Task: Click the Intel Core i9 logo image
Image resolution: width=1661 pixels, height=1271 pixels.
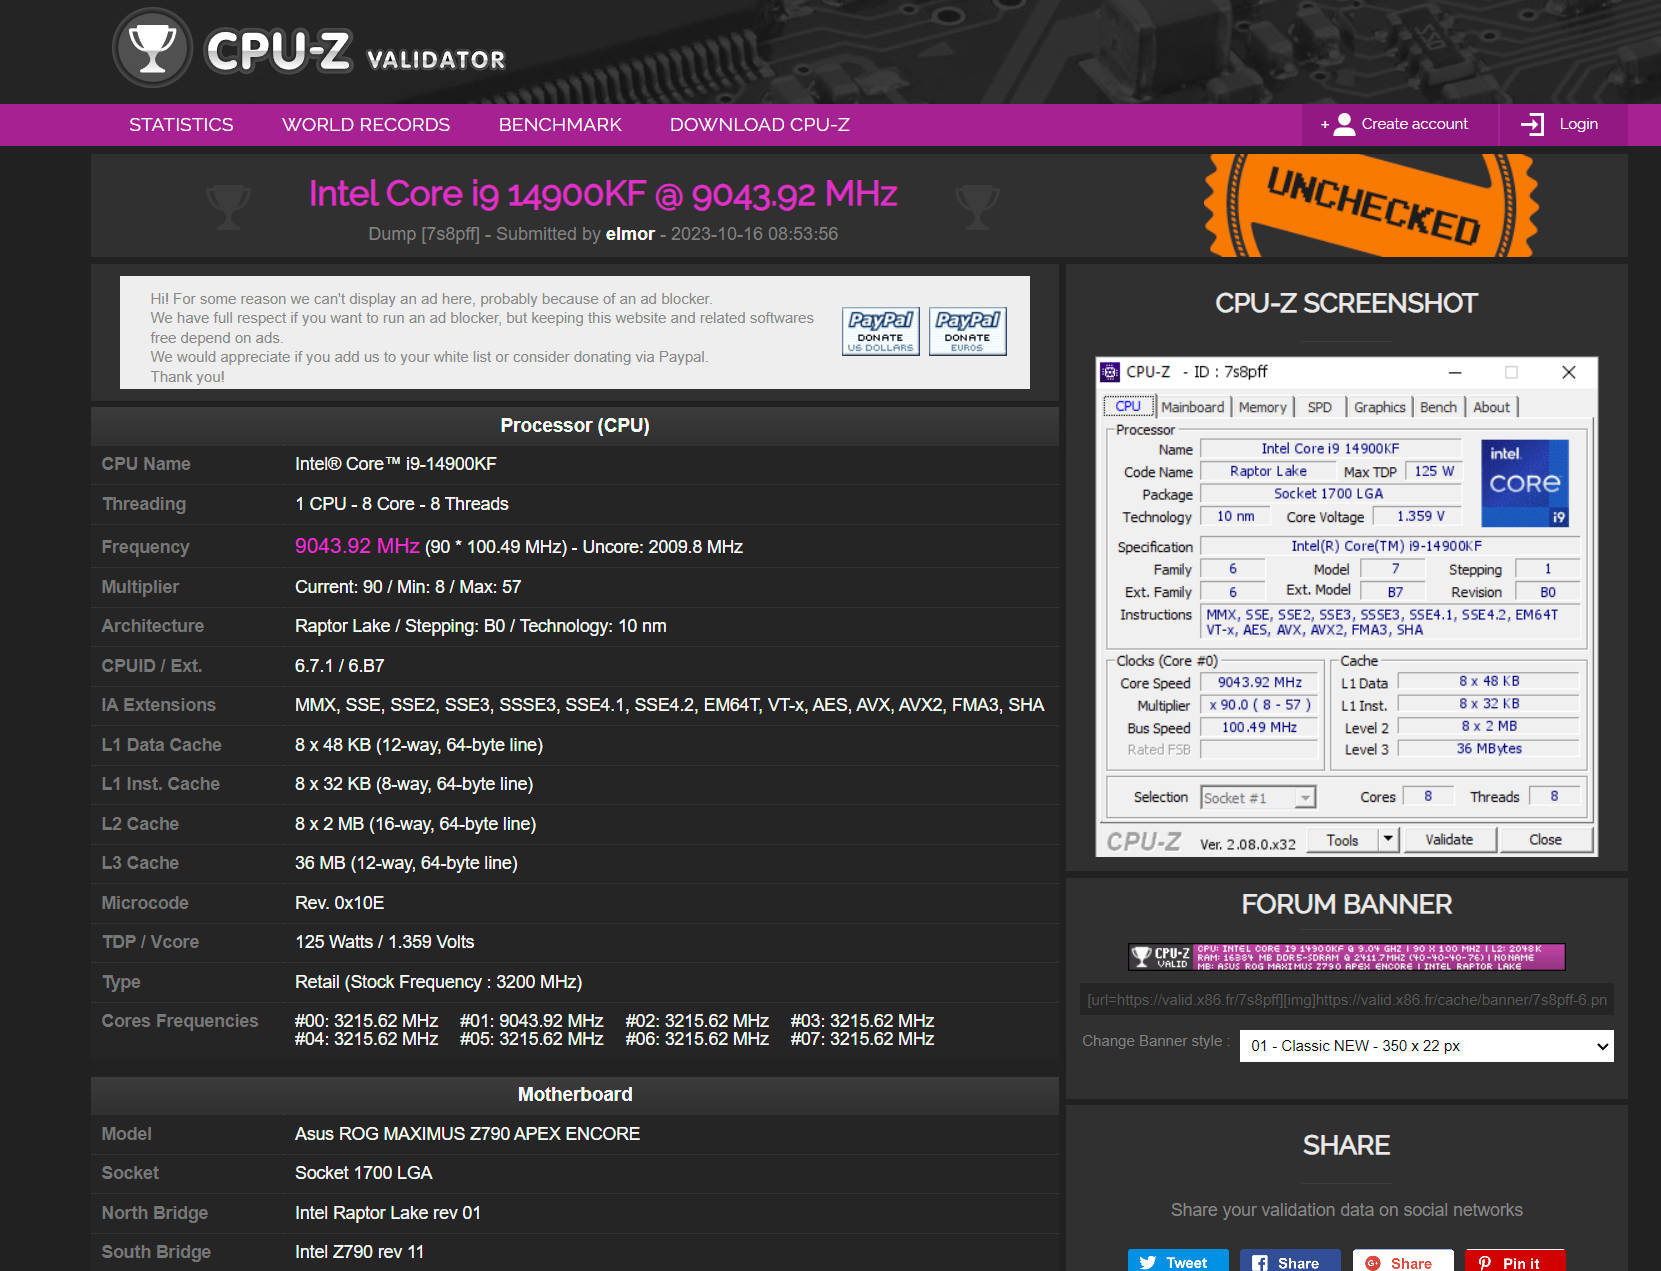Action: 1524,483
